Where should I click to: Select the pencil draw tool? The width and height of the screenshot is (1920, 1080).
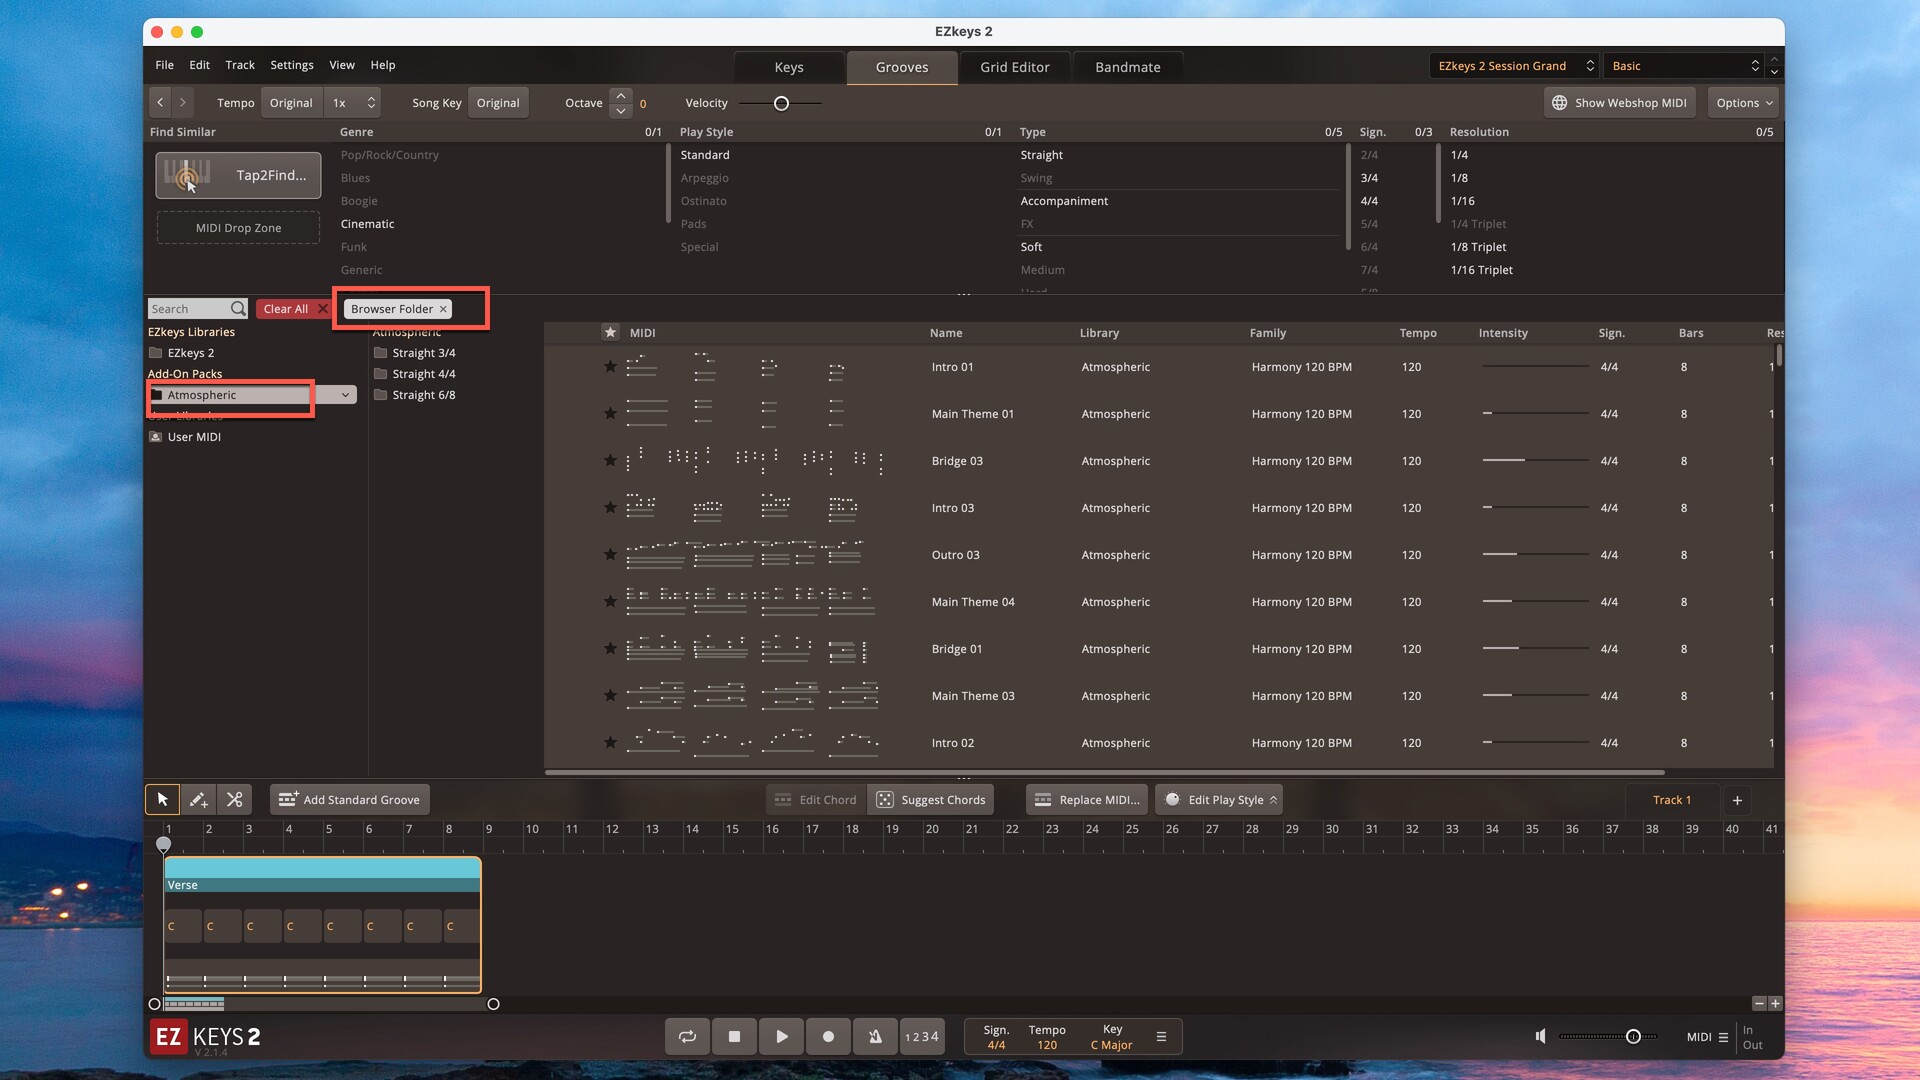pyautogui.click(x=198, y=800)
